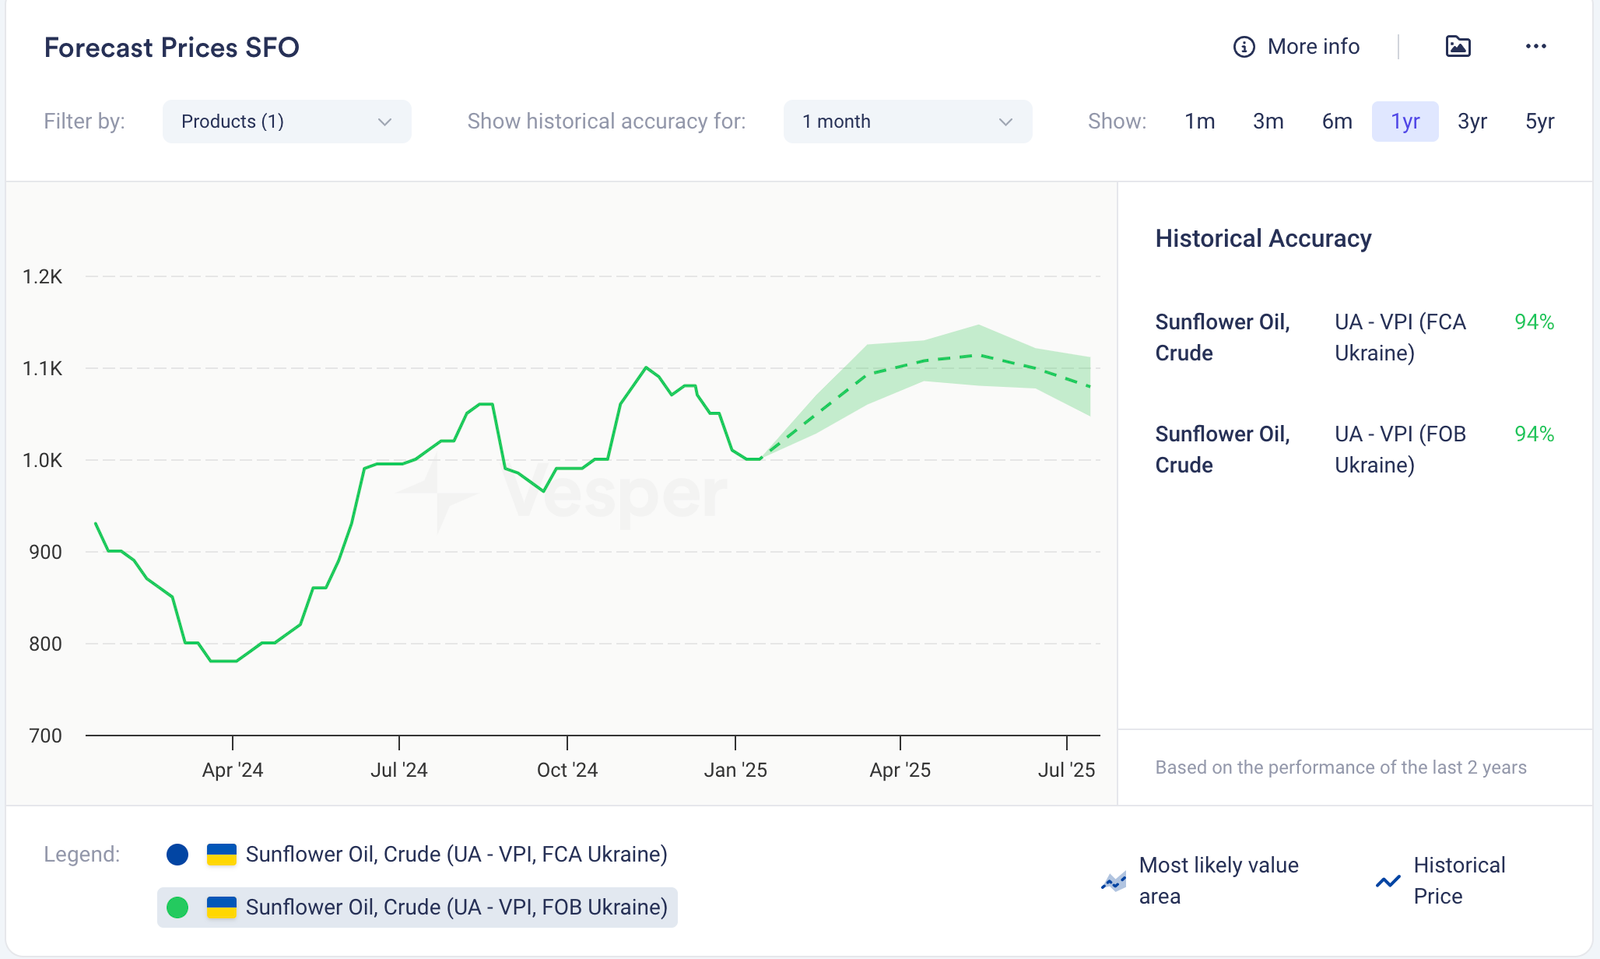The width and height of the screenshot is (1600, 959).
Task: Switch chart range to 3m
Action: pos(1268,121)
